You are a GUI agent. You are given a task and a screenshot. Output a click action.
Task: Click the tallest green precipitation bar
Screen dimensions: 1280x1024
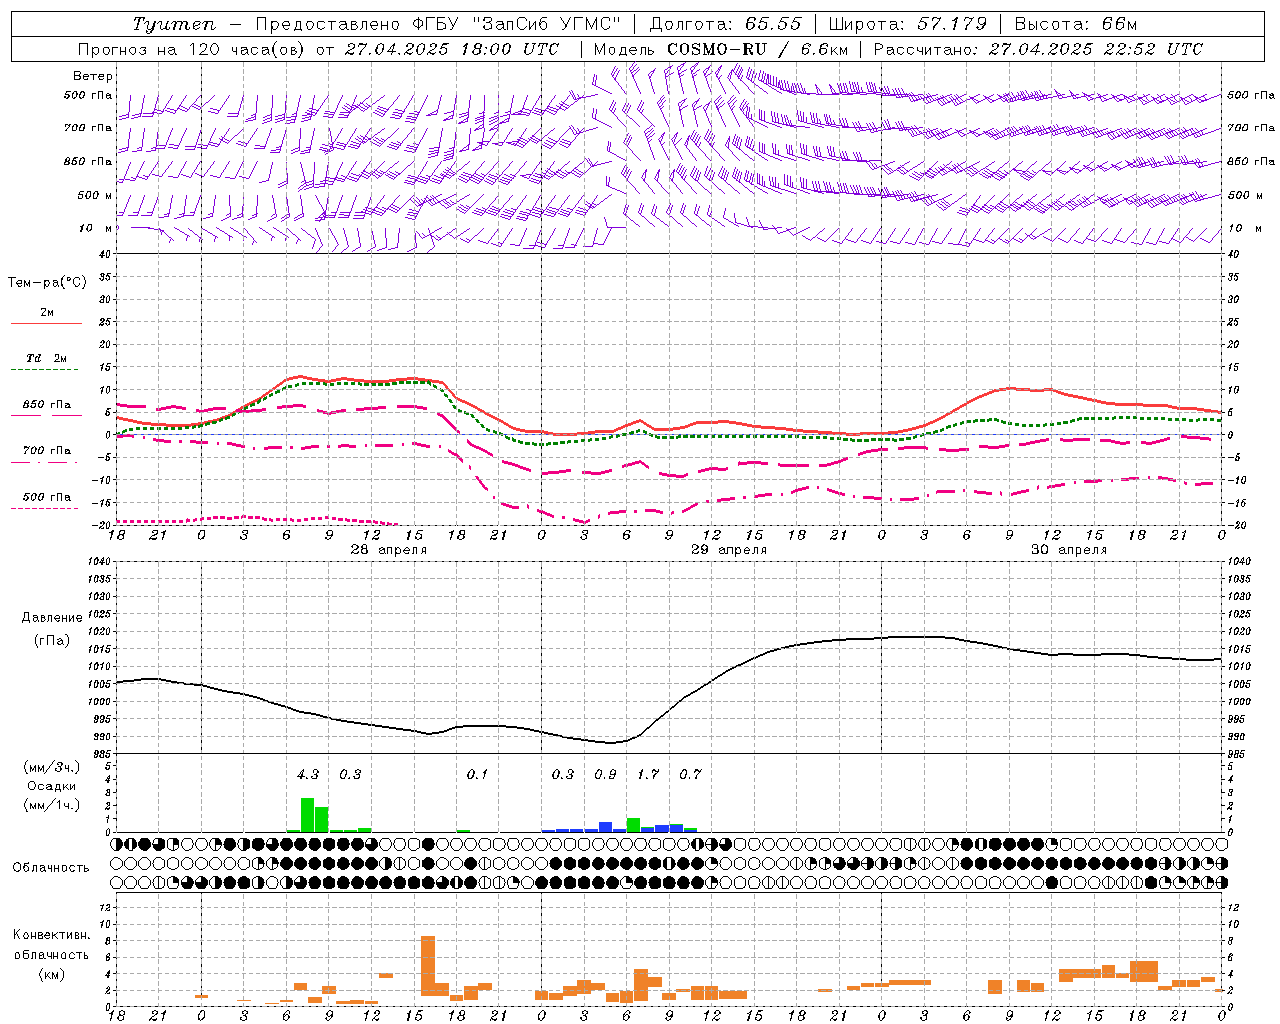click(x=308, y=815)
